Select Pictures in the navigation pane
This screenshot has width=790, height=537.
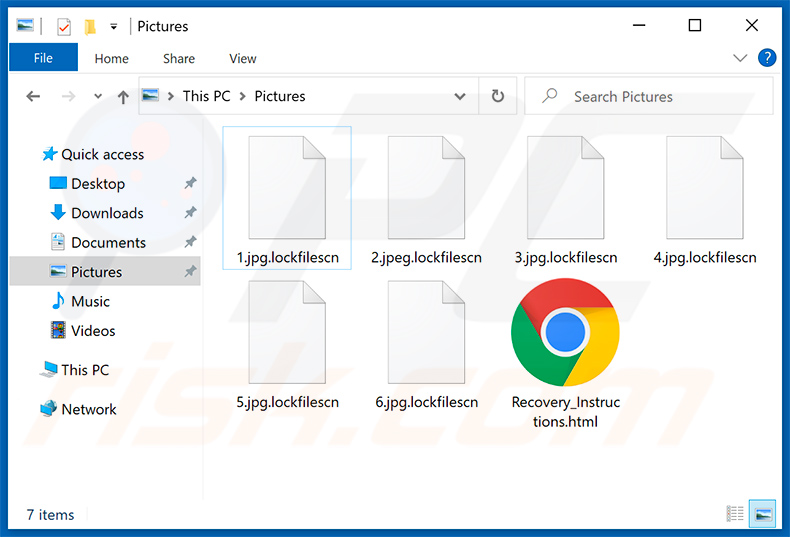click(105, 272)
